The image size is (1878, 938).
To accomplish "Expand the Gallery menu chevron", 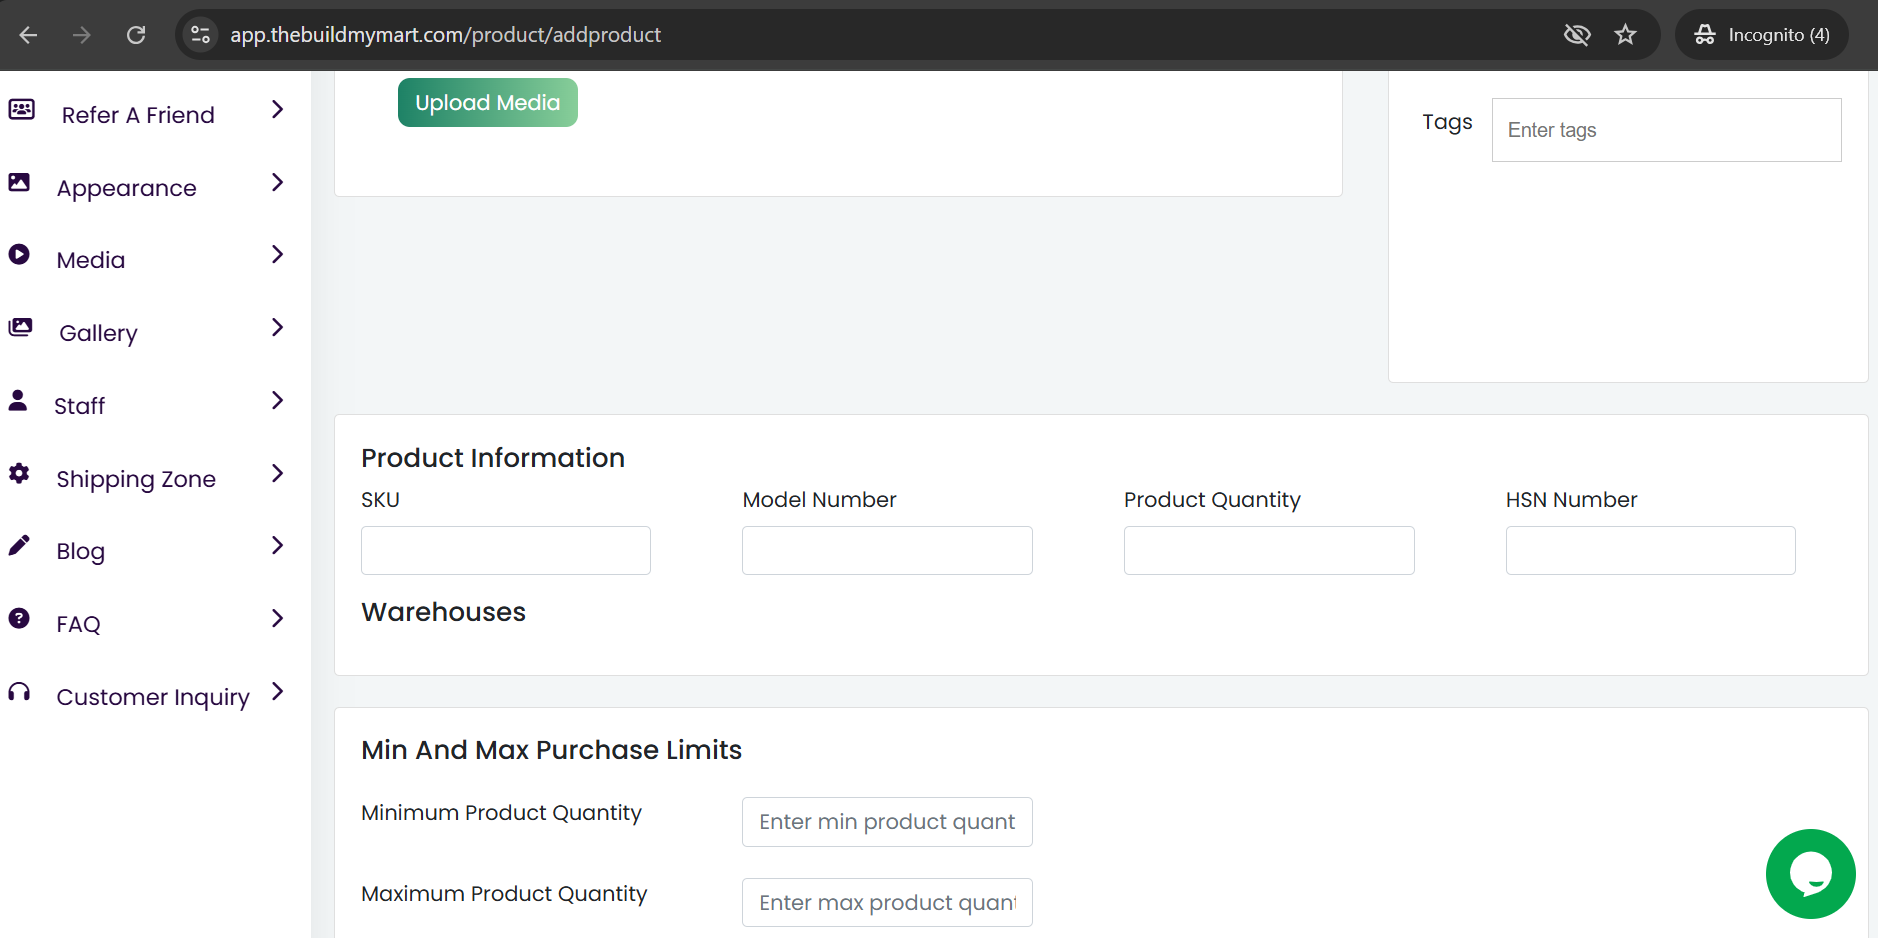I will coord(278,327).
